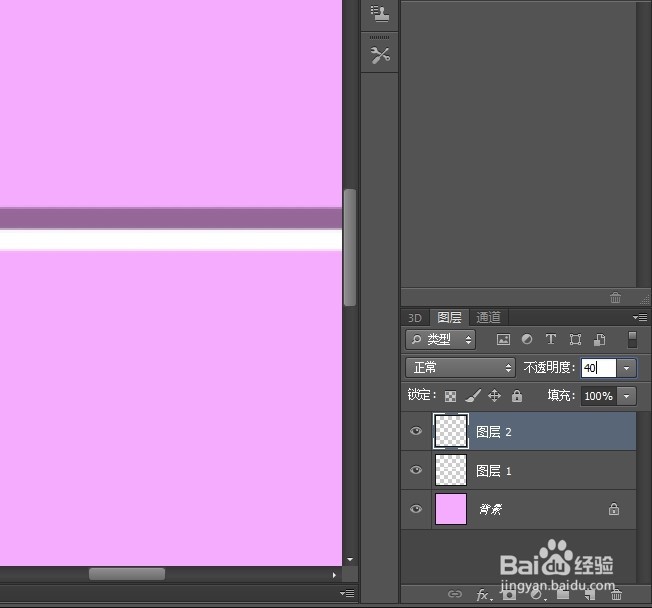Create a new layer icon
This screenshot has width=652, height=608.
coord(590,595)
